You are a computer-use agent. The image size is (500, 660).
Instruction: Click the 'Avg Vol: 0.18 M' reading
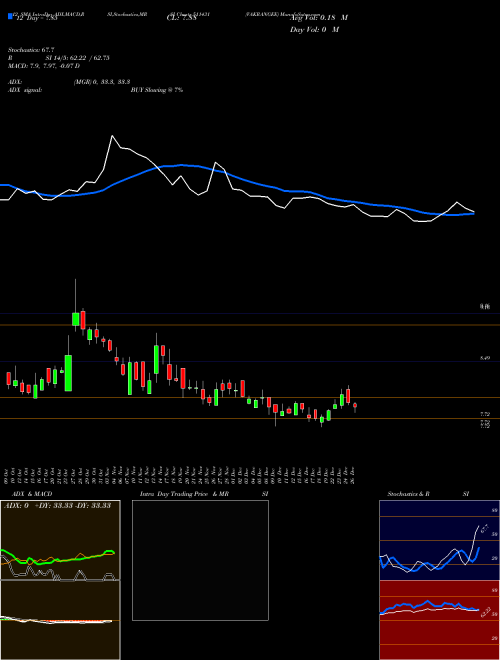click(x=319, y=18)
